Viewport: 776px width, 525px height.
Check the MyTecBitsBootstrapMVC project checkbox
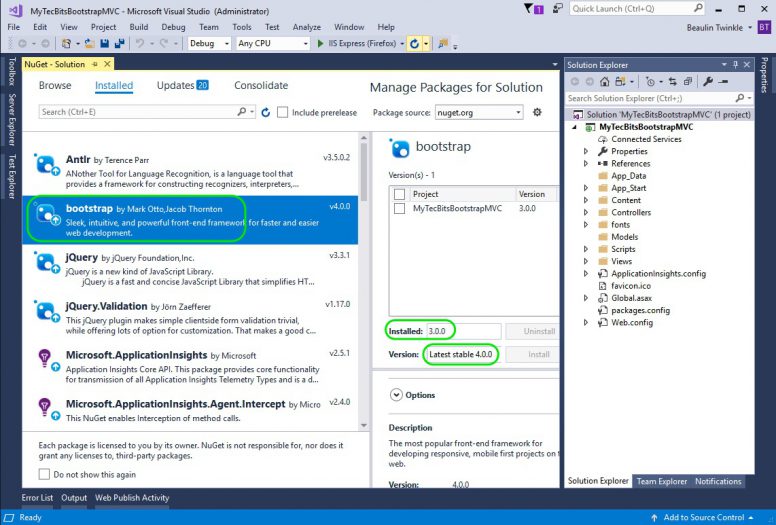click(x=400, y=209)
